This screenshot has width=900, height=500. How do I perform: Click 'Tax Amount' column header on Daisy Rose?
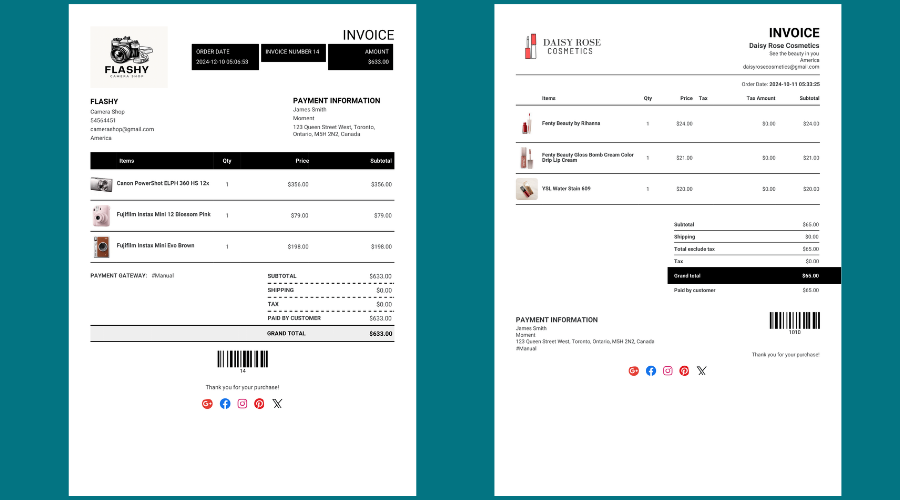[x=761, y=98]
